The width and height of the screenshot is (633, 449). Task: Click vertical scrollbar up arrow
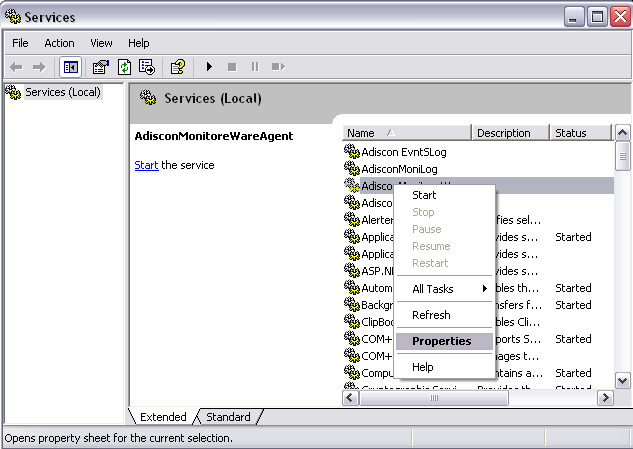[623, 132]
